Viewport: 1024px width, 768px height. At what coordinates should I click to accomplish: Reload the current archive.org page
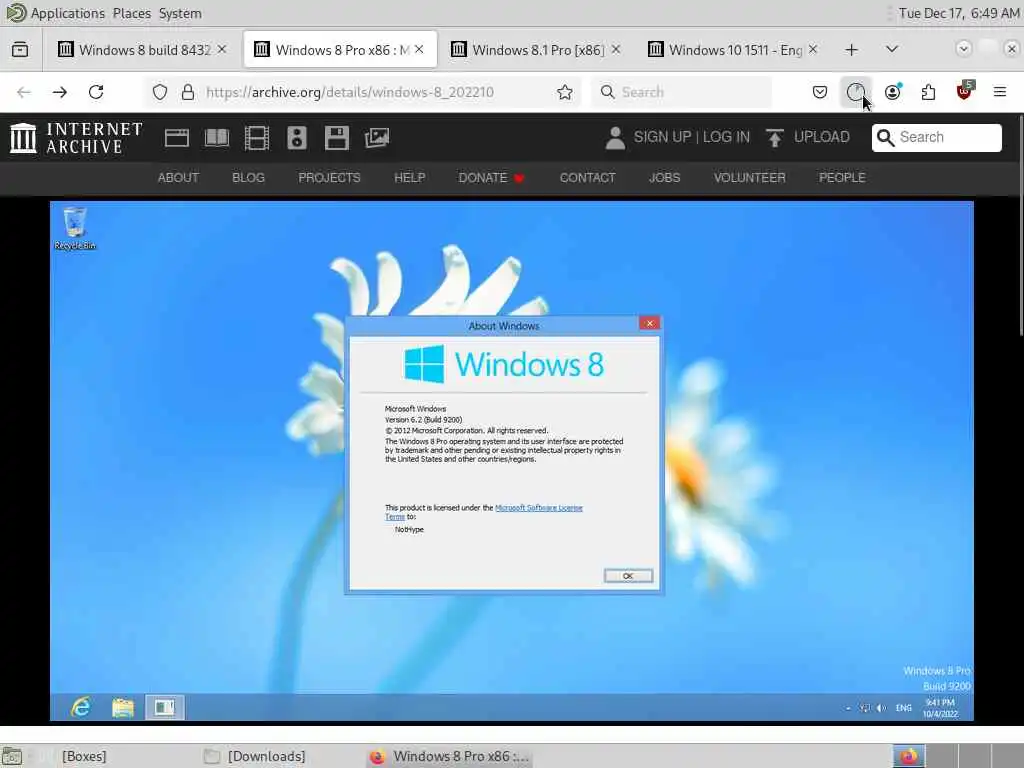tap(96, 92)
